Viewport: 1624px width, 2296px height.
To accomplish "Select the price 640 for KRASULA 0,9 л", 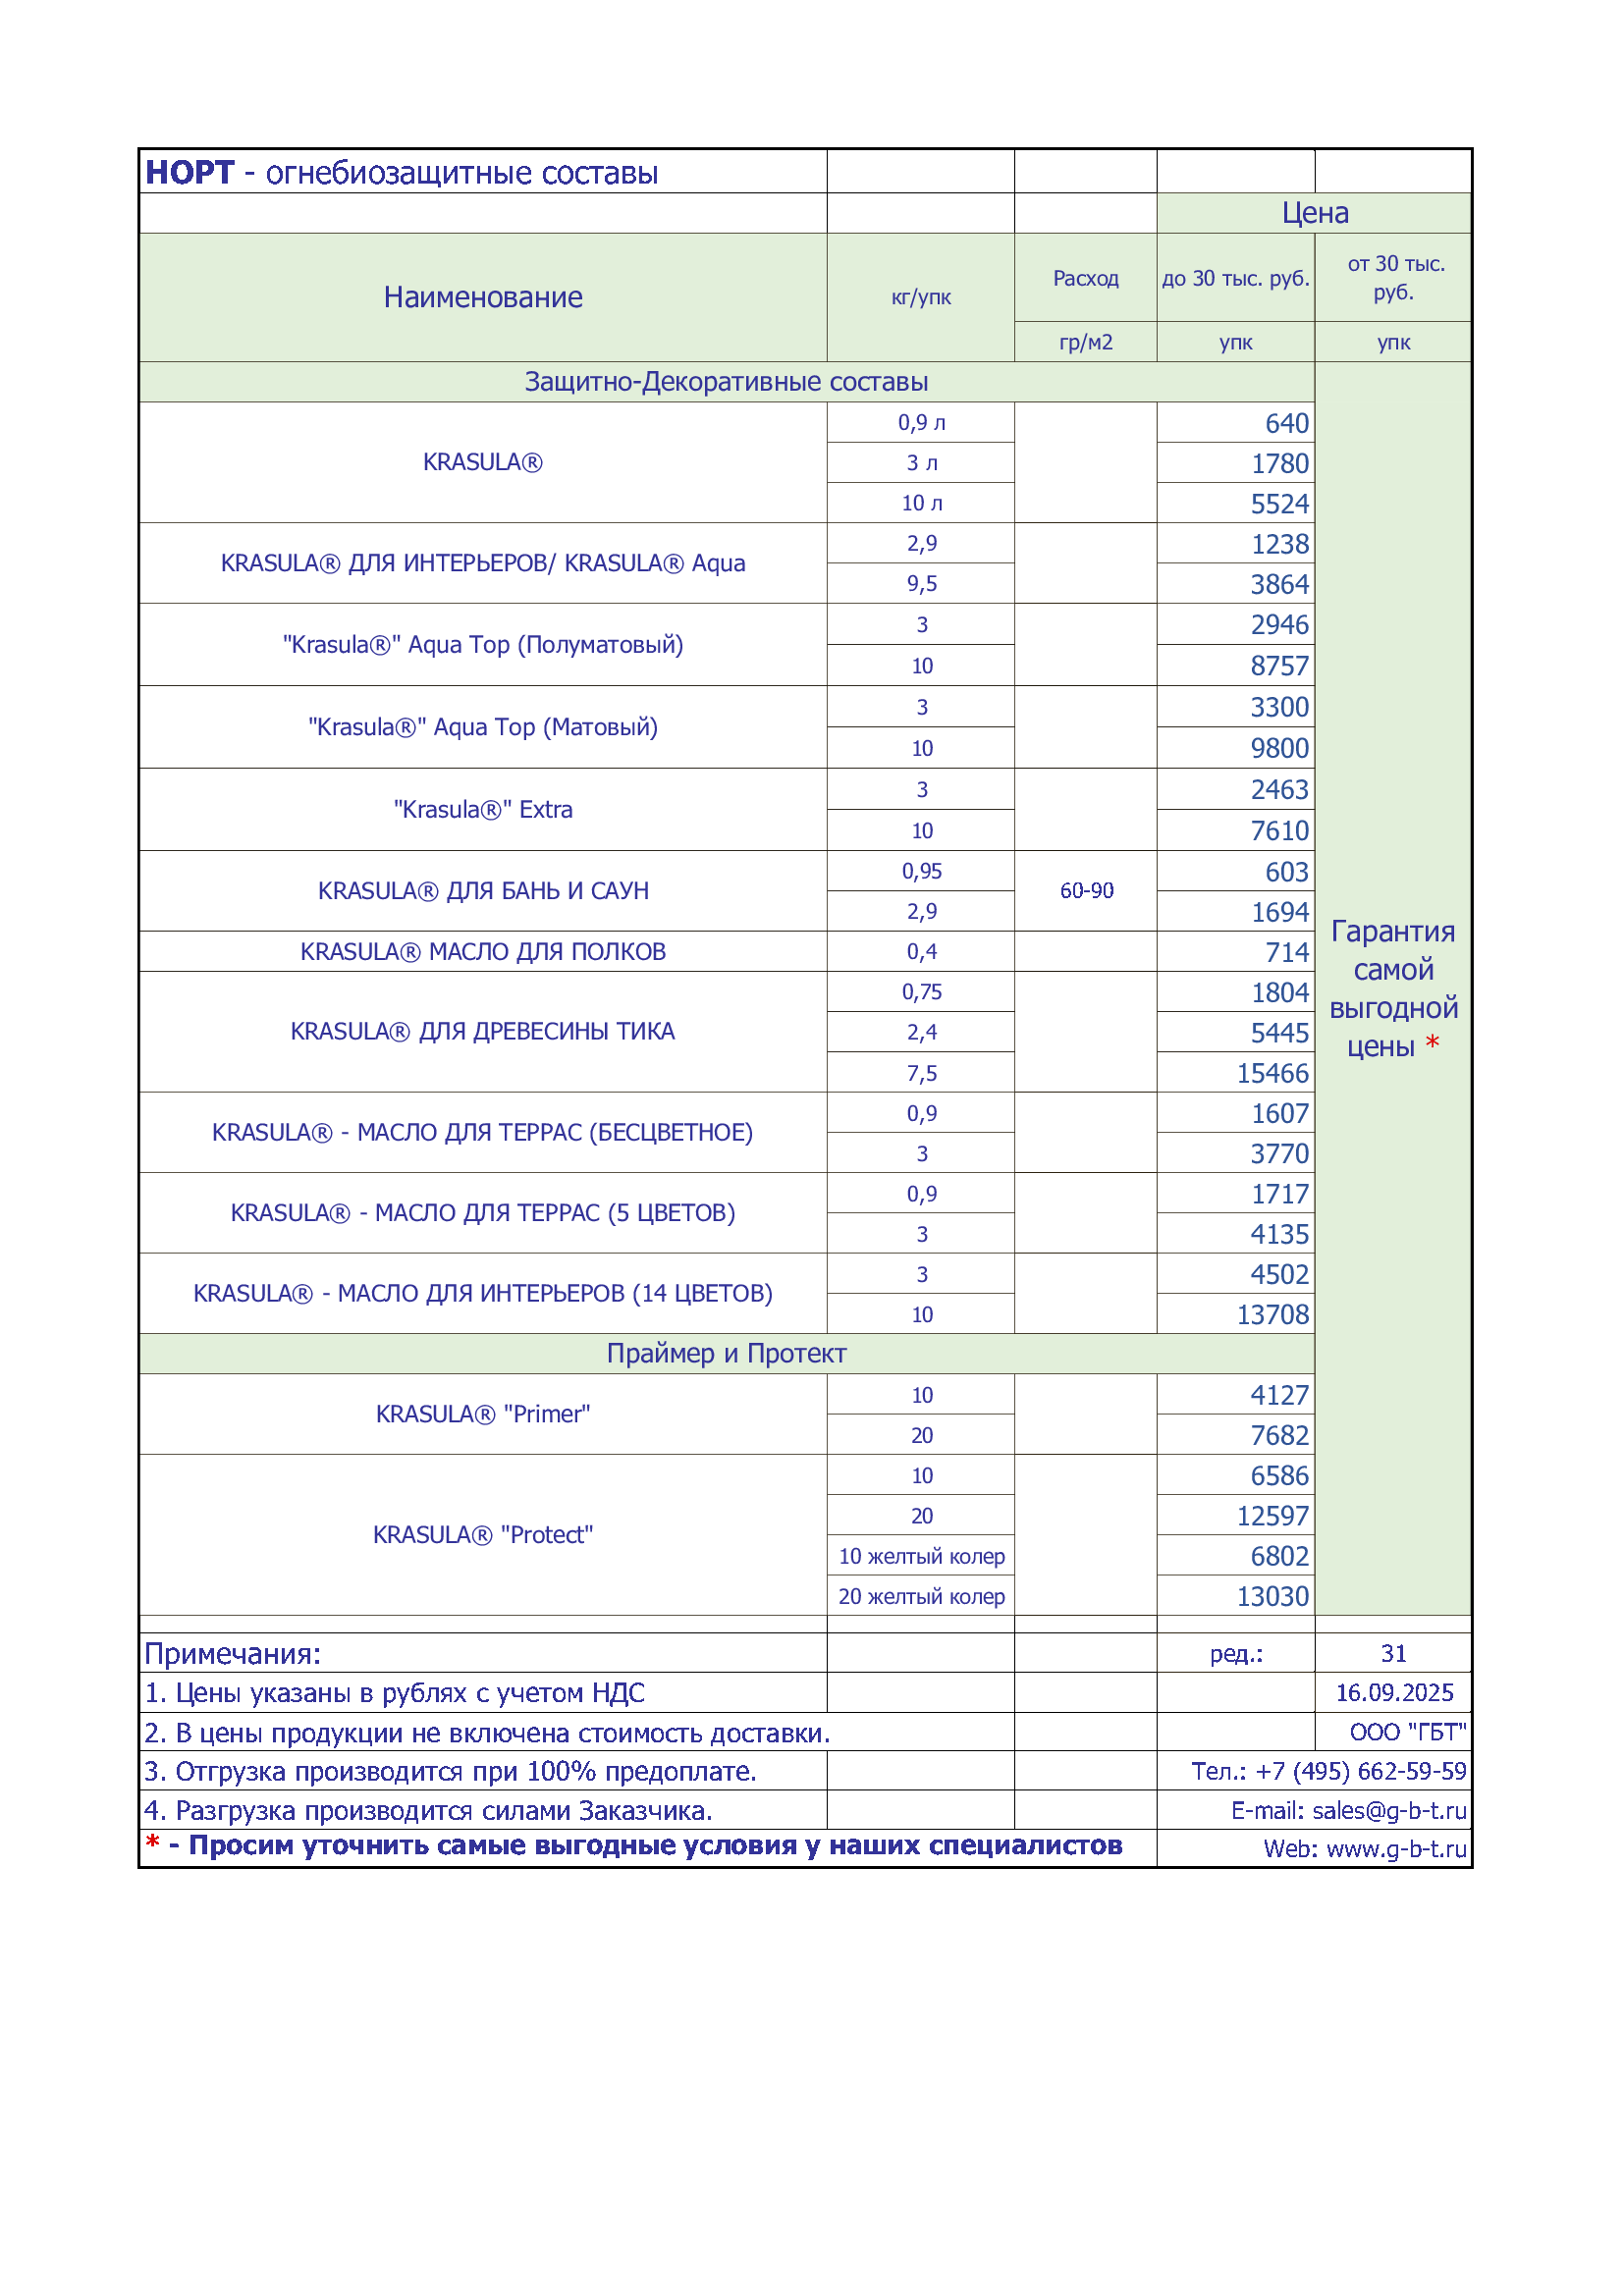I will click(x=1235, y=423).
